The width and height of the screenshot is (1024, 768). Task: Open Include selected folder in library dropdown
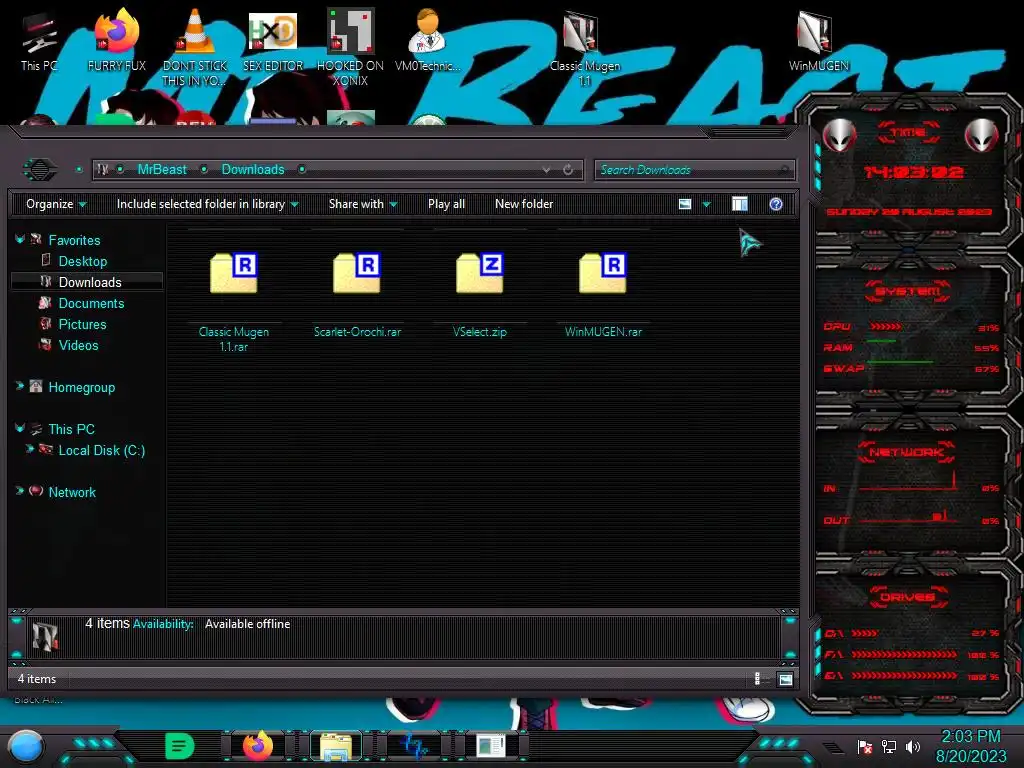pyautogui.click(x=207, y=204)
